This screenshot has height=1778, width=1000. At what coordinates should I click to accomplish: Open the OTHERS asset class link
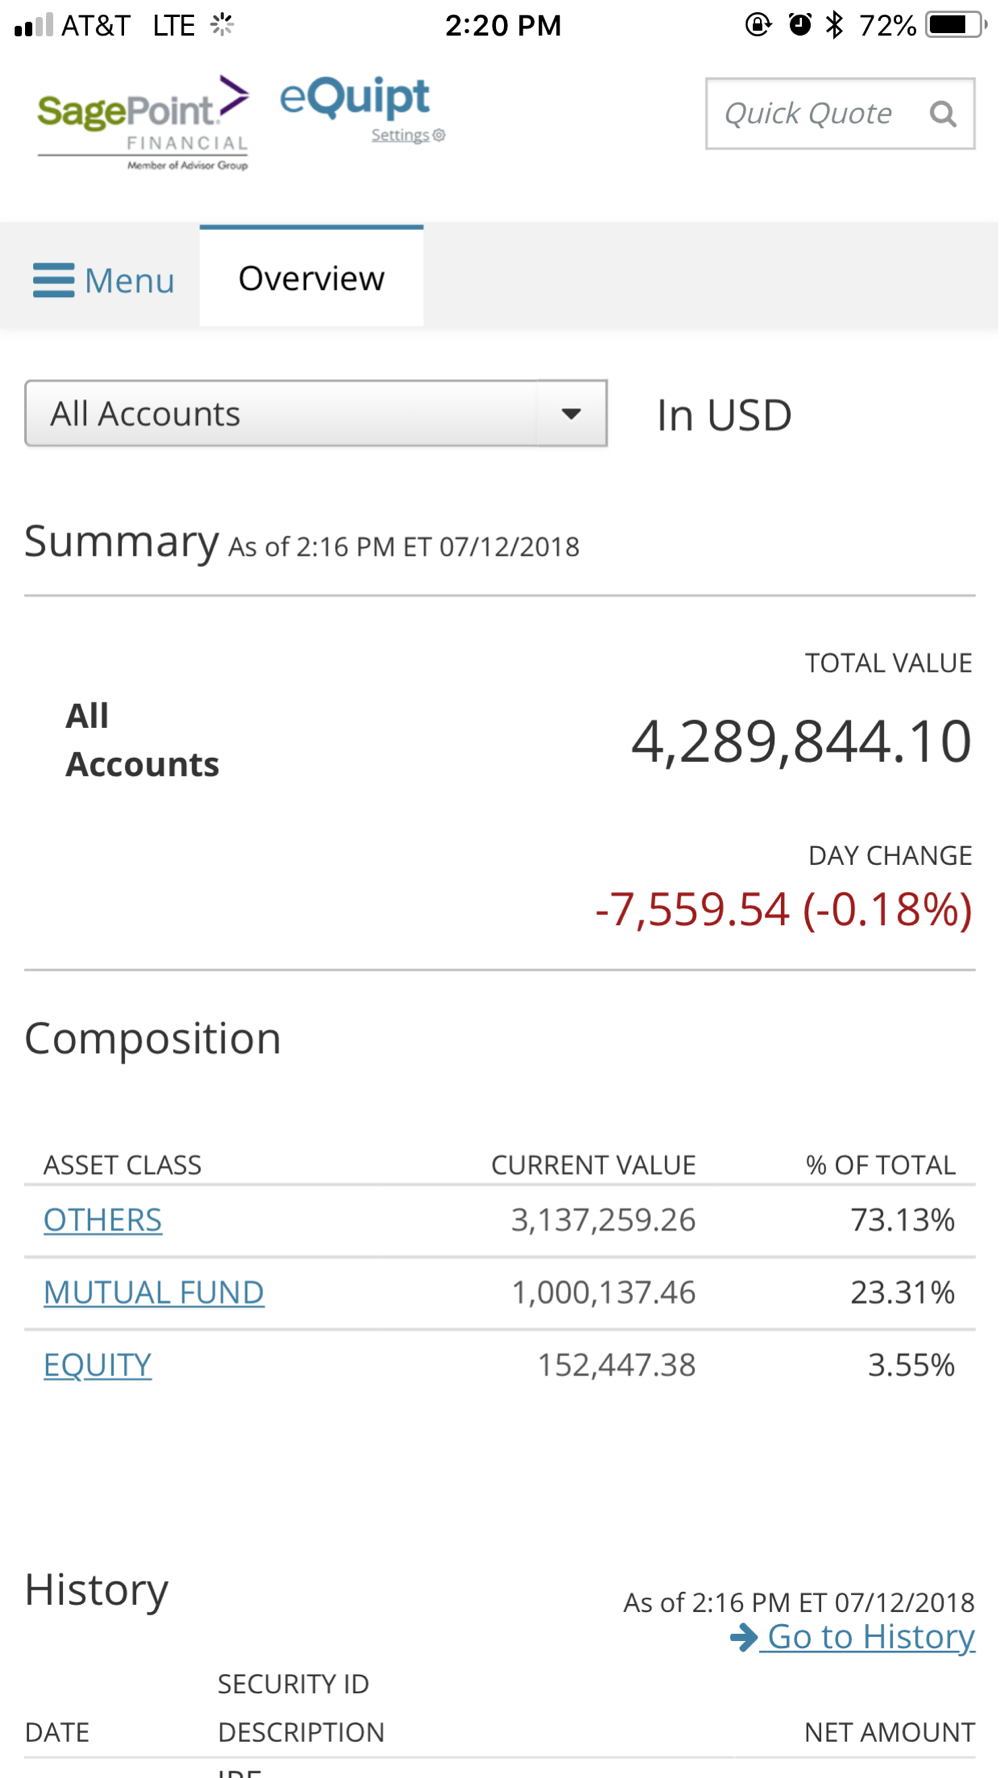coord(102,1220)
